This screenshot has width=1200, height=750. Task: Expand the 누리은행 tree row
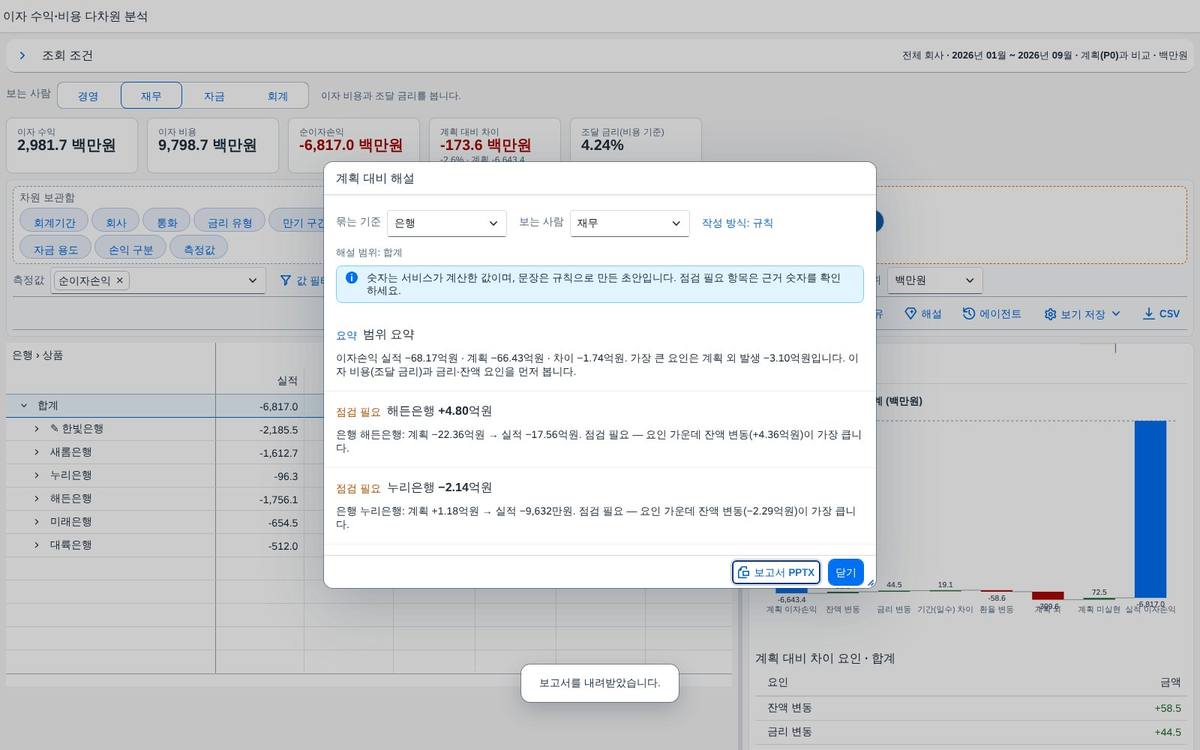[37, 475]
